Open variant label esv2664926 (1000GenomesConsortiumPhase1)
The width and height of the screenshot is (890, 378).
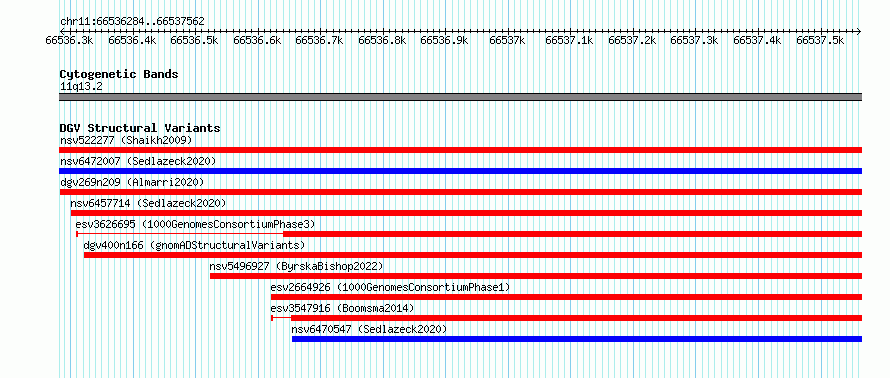(x=391, y=287)
